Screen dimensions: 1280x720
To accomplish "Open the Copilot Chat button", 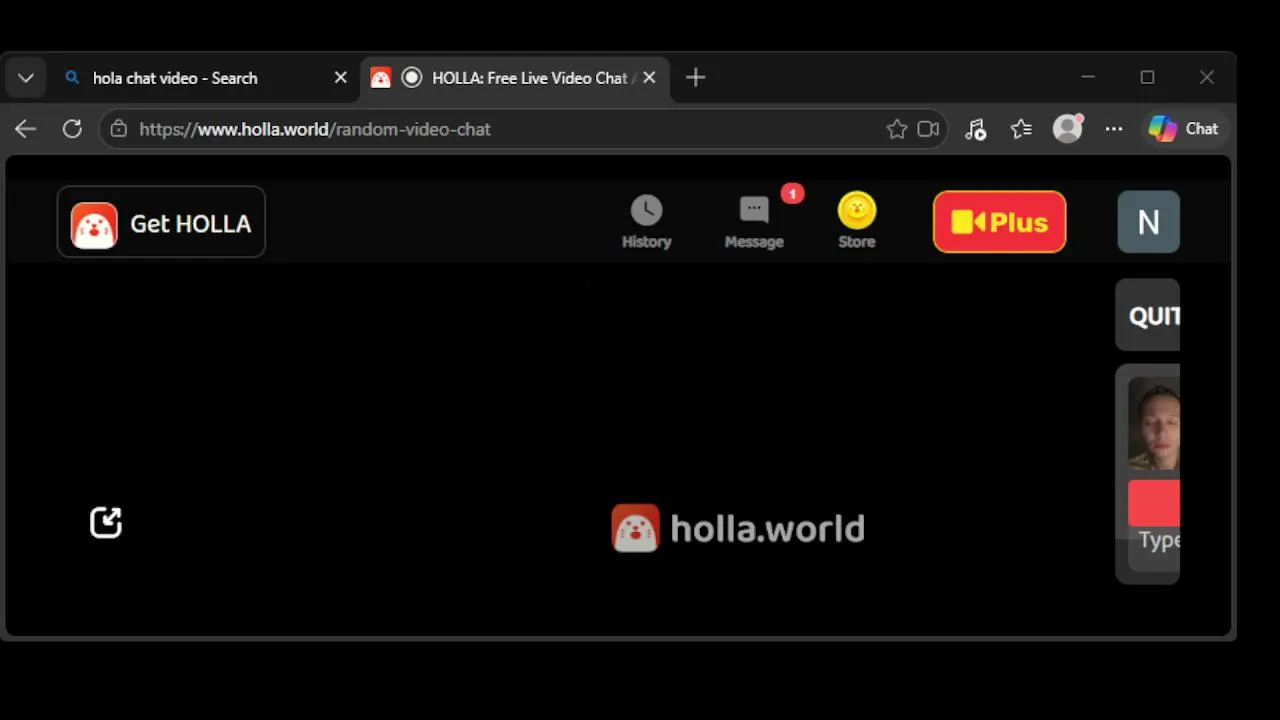I will pyautogui.click(x=1184, y=129).
